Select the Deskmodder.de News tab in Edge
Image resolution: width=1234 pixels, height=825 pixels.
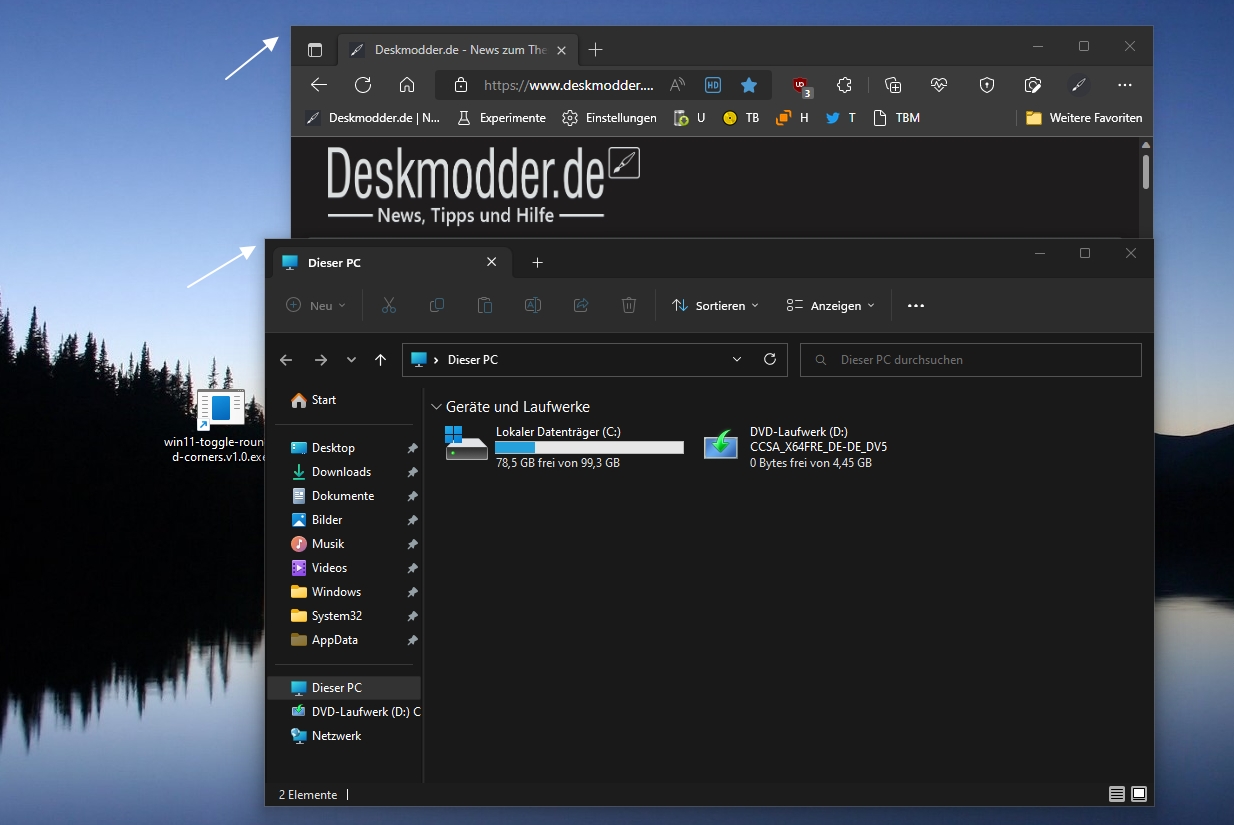point(459,49)
